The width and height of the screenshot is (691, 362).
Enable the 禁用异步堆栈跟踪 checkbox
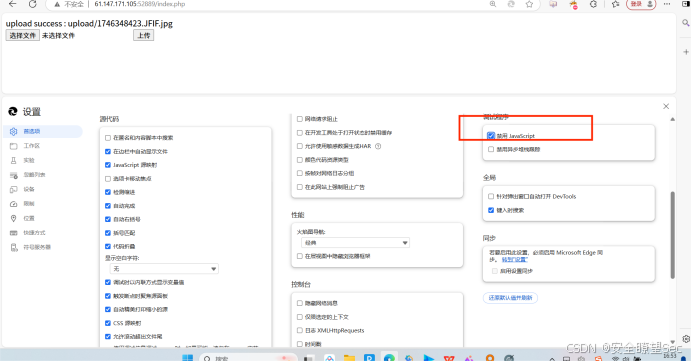click(491, 149)
